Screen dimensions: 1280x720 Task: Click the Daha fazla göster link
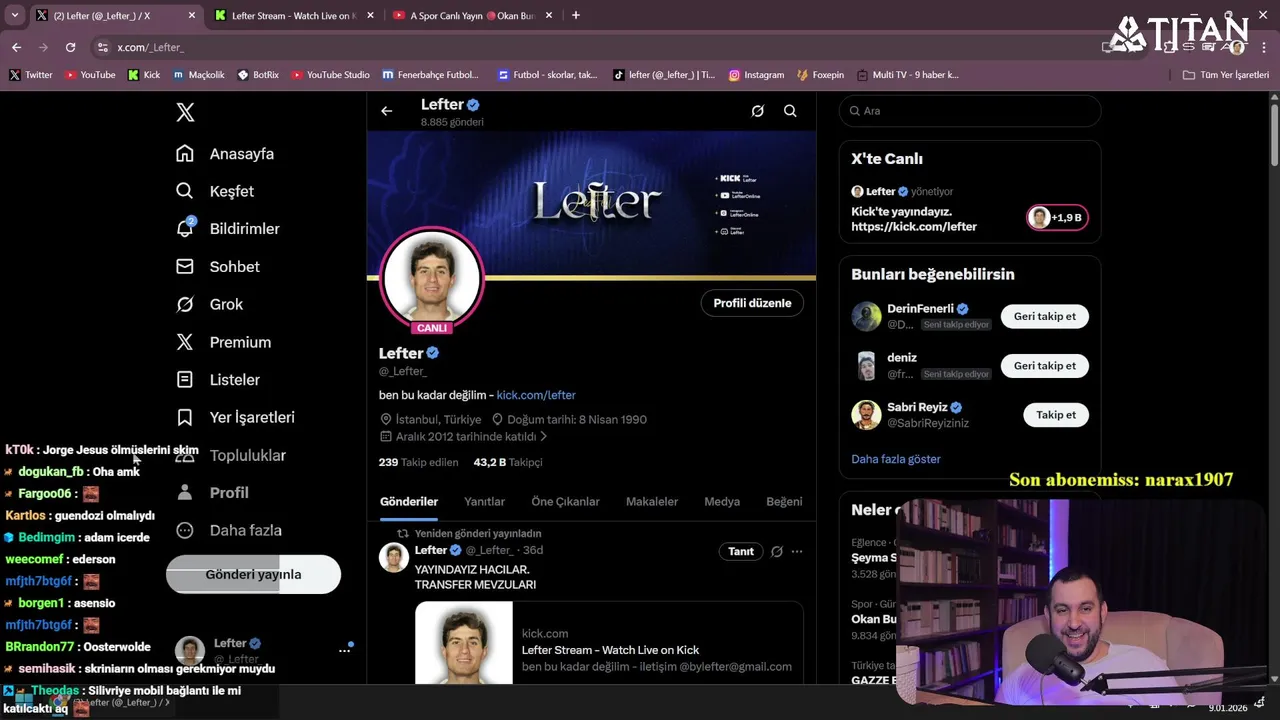pos(896,459)
